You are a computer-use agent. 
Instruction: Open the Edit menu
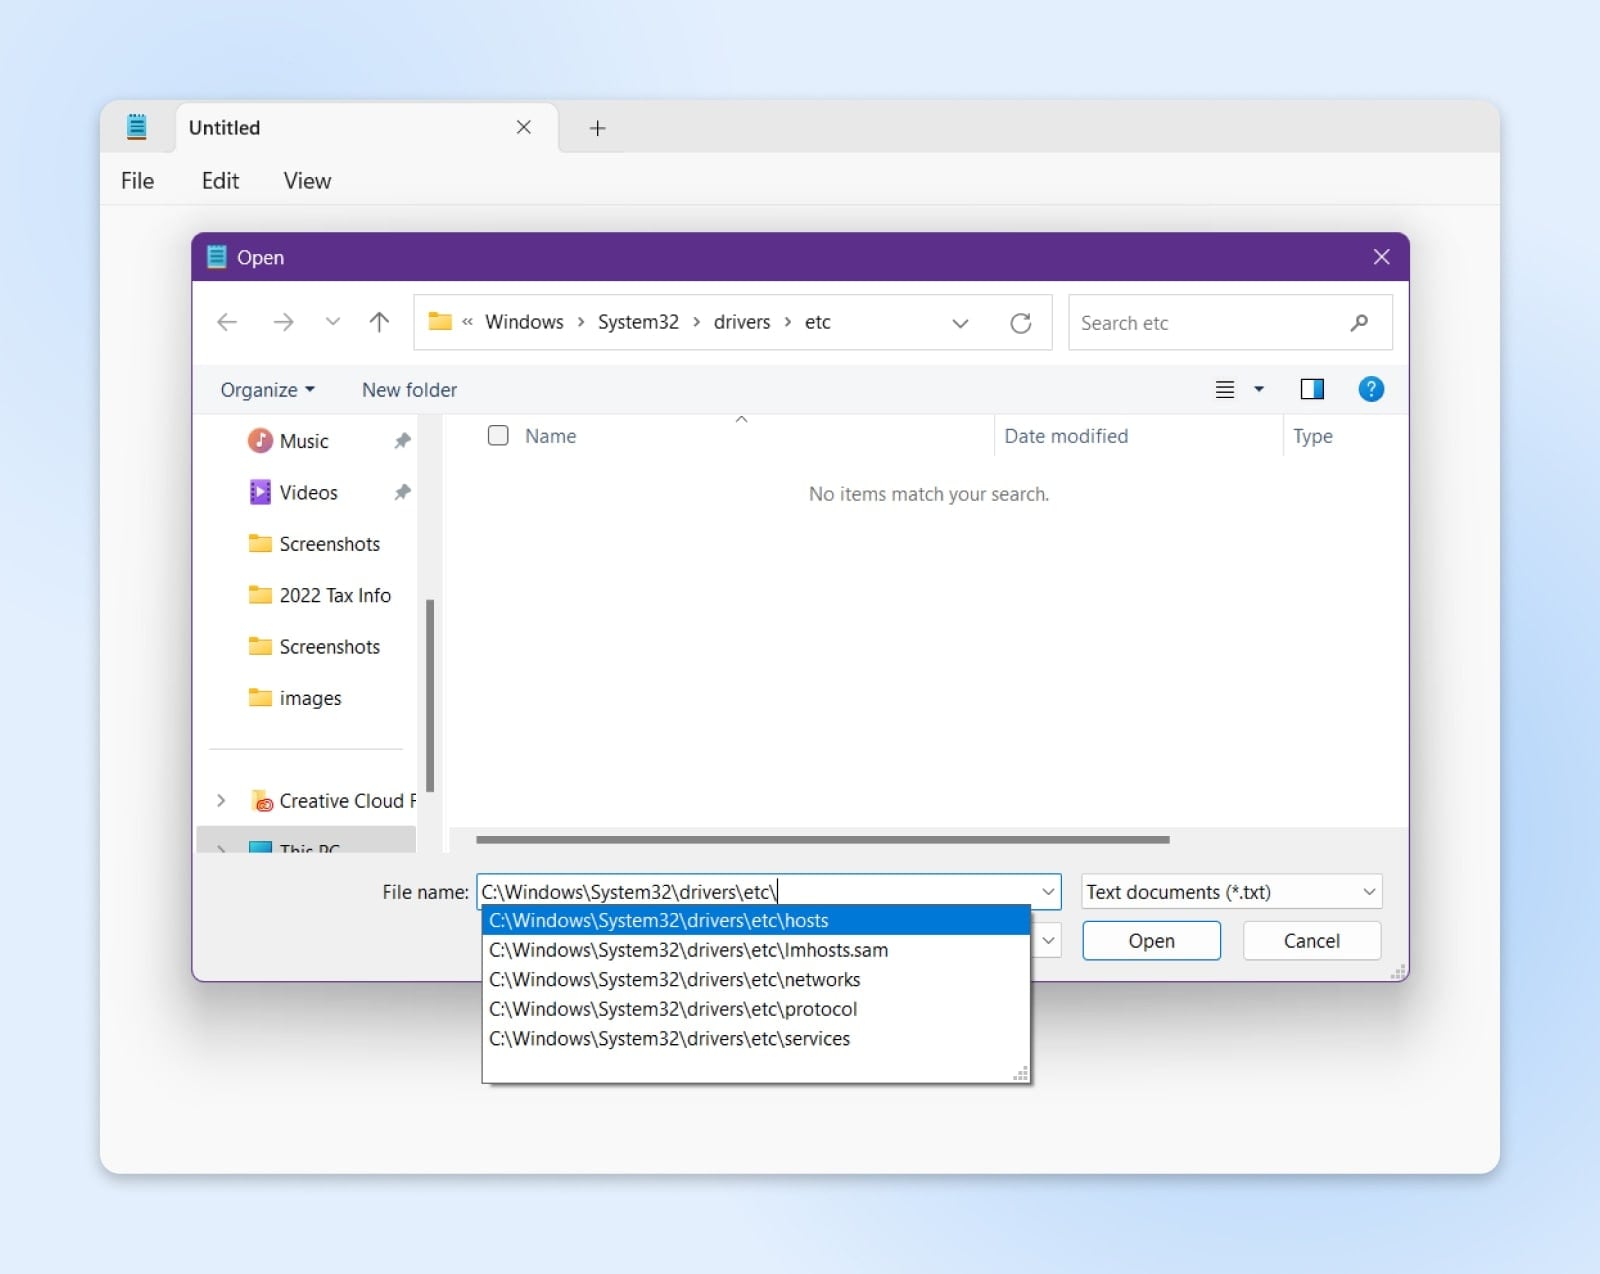point(219,181)
